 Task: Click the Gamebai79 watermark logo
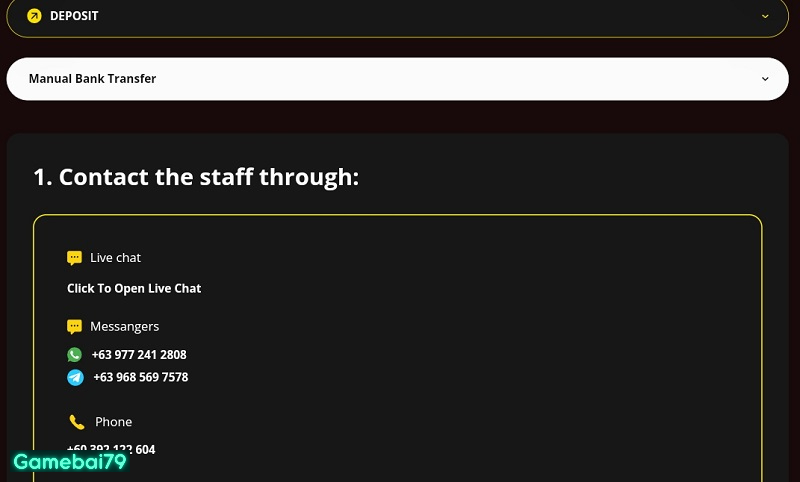[x=69, y=462]
